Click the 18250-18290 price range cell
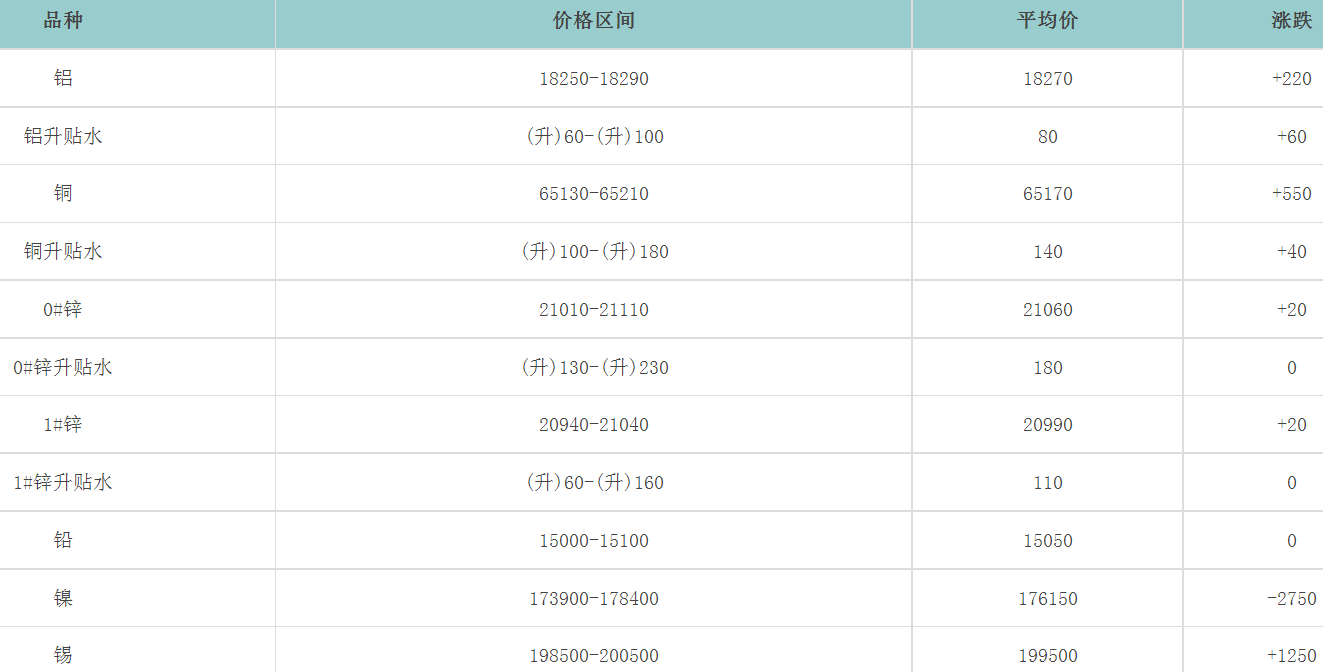 click(593, 79)
